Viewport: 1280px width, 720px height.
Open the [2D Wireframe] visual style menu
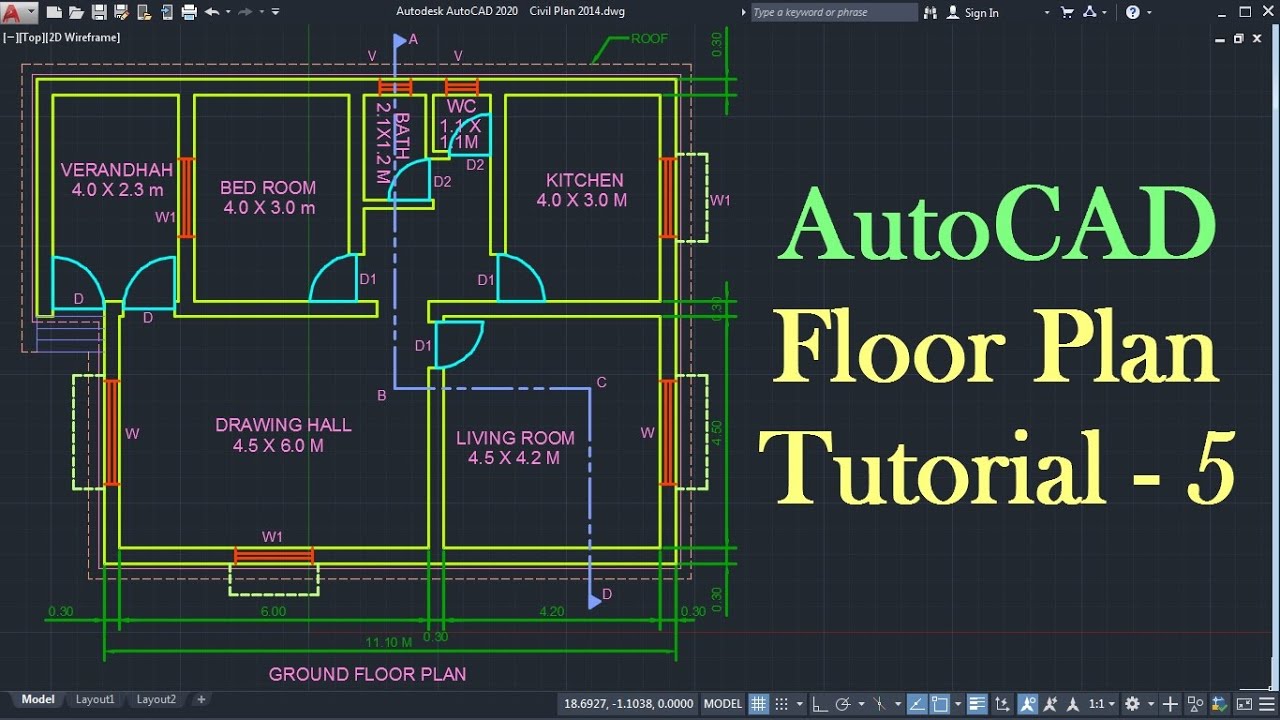(x=82, y=37)
